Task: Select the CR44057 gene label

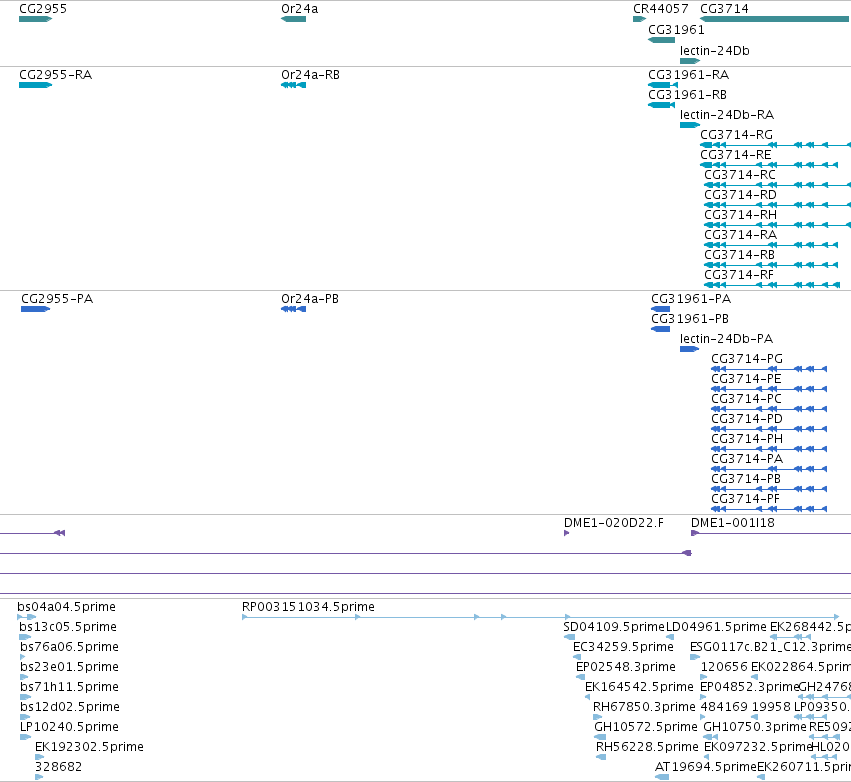Action: point(661,9)
